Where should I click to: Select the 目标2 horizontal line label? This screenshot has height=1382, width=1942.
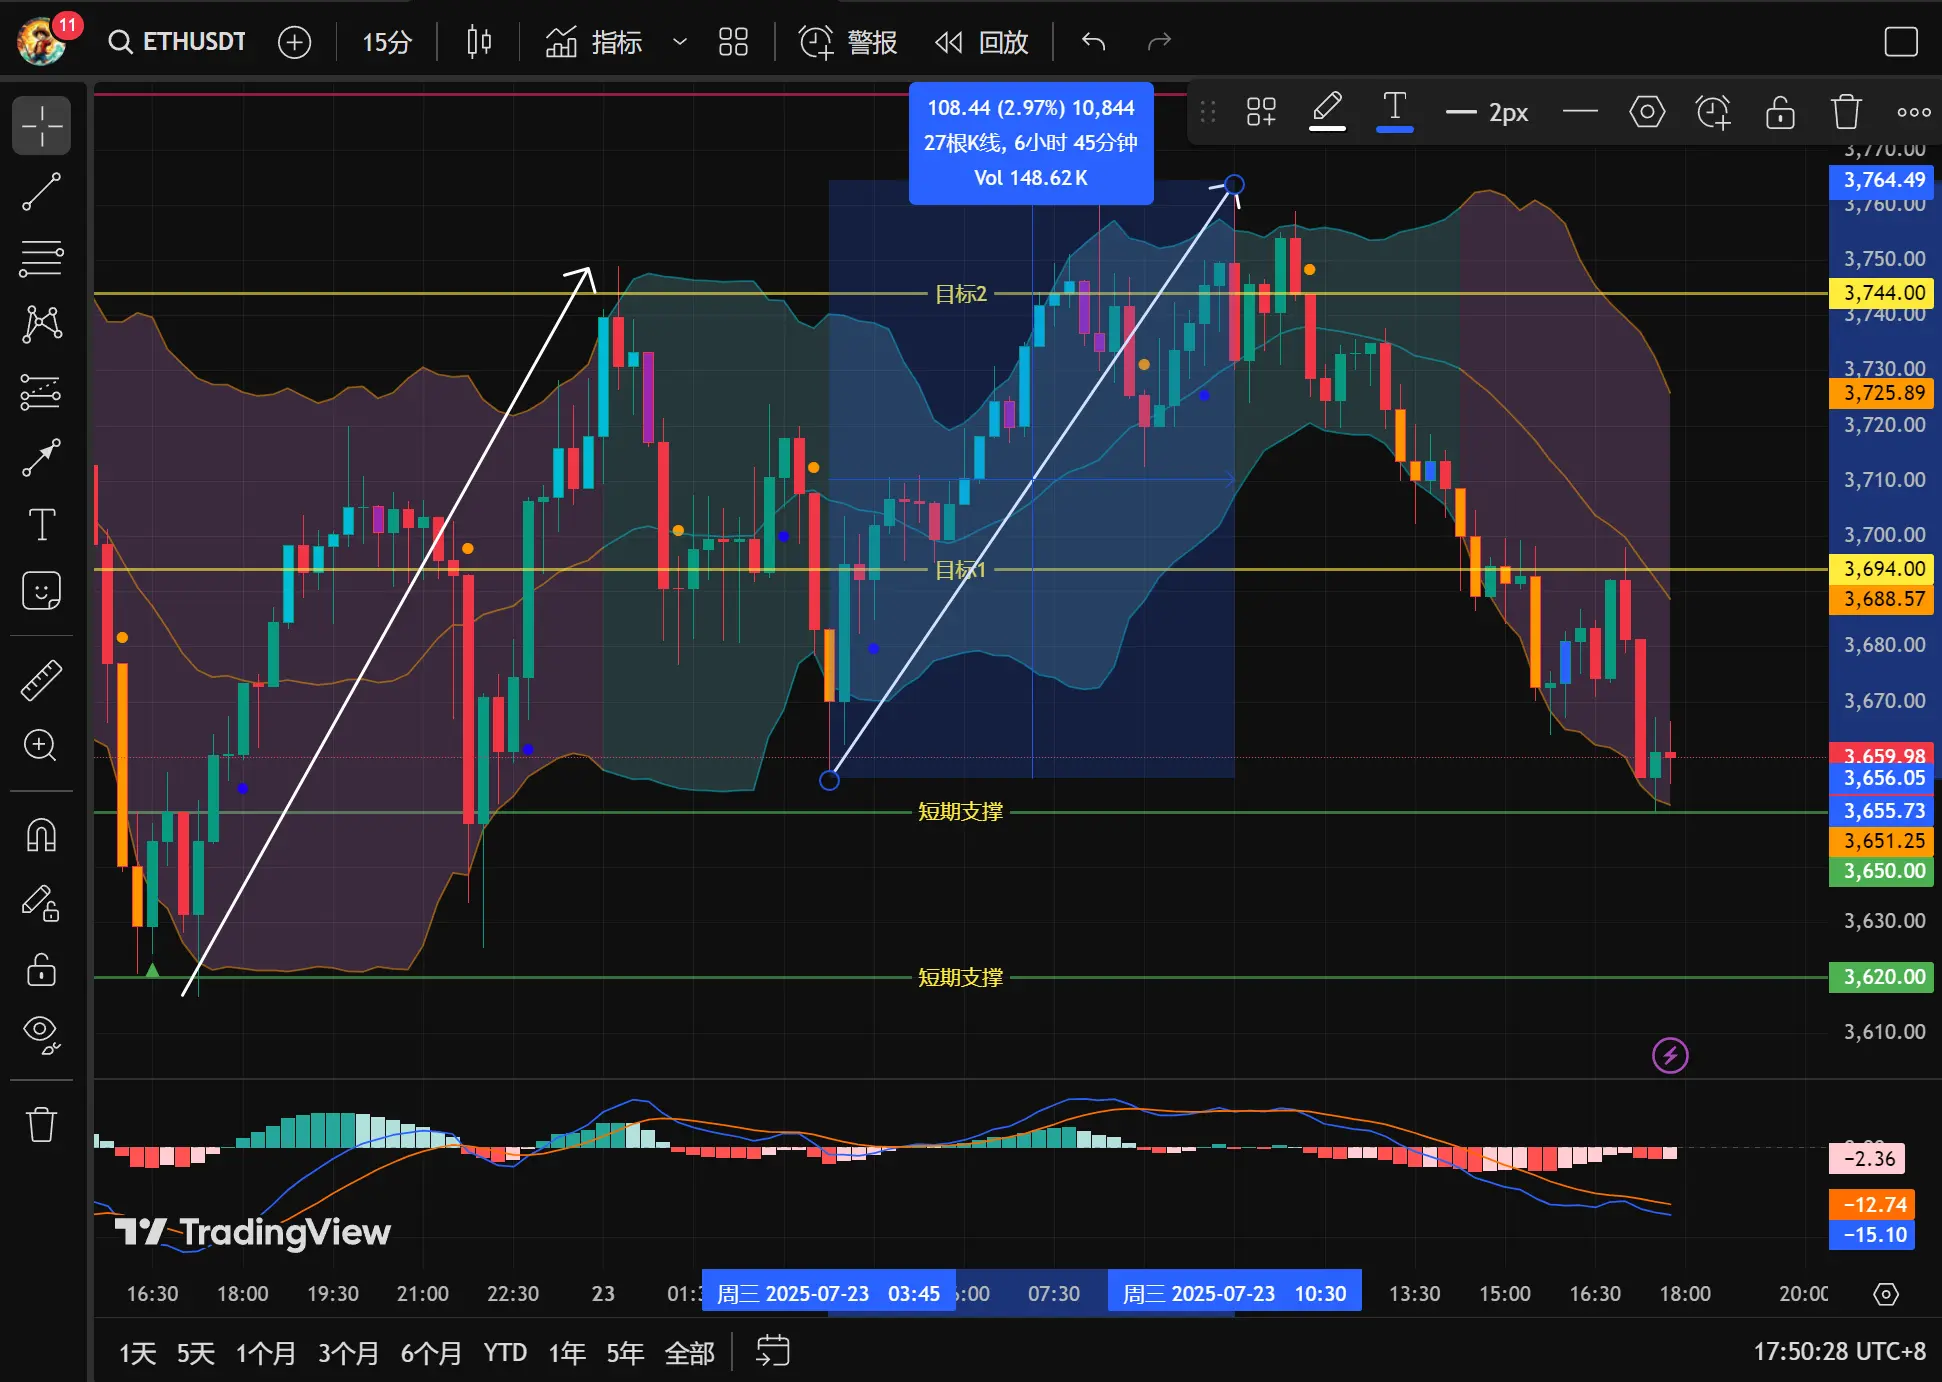pyautogui.click(x=960, y=294)
